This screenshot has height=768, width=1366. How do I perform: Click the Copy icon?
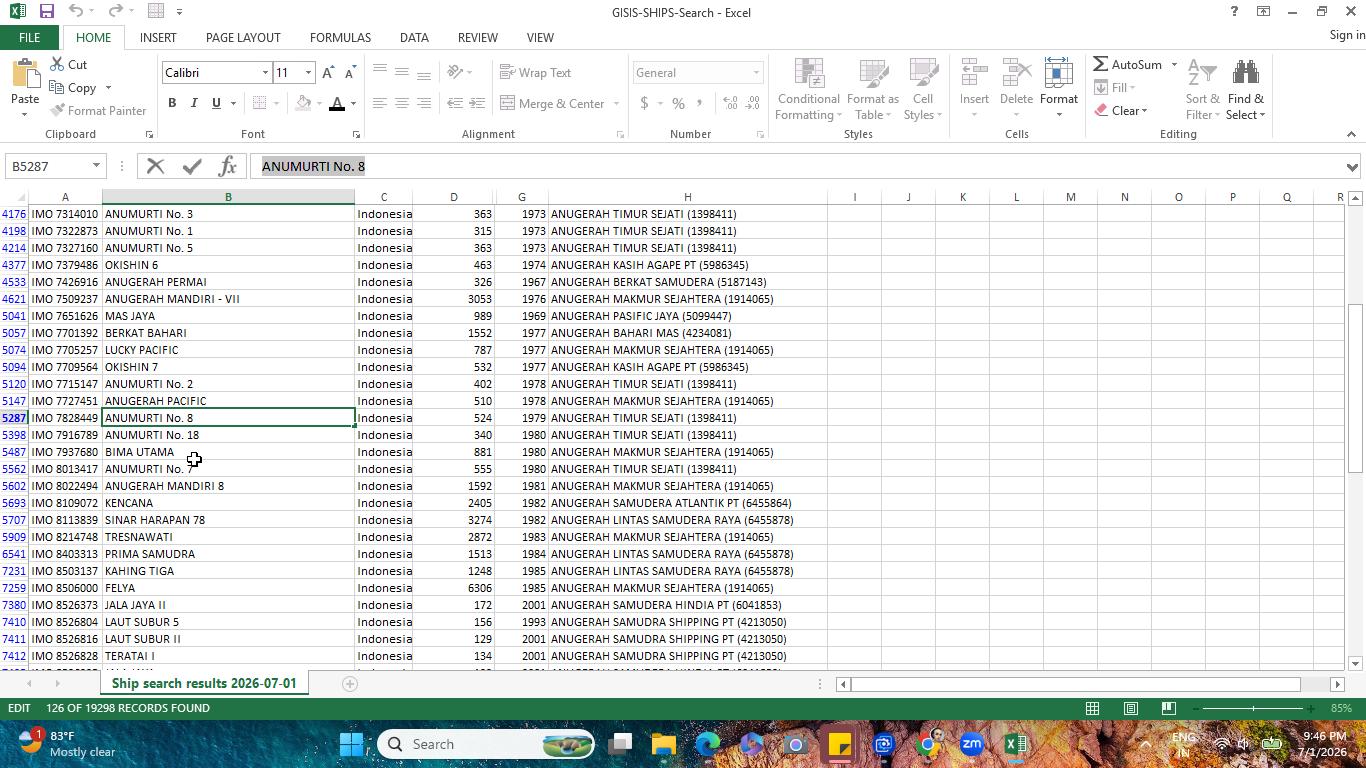tap(56, 88)
